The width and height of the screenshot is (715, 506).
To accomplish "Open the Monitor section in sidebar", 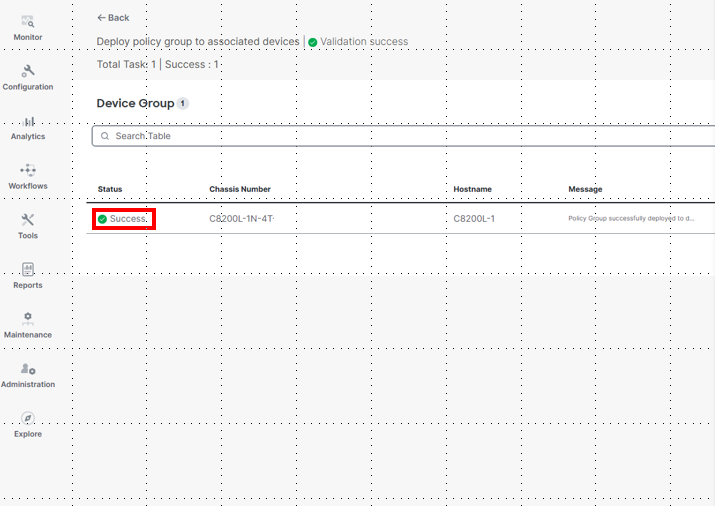I will (x=28, y=22).
